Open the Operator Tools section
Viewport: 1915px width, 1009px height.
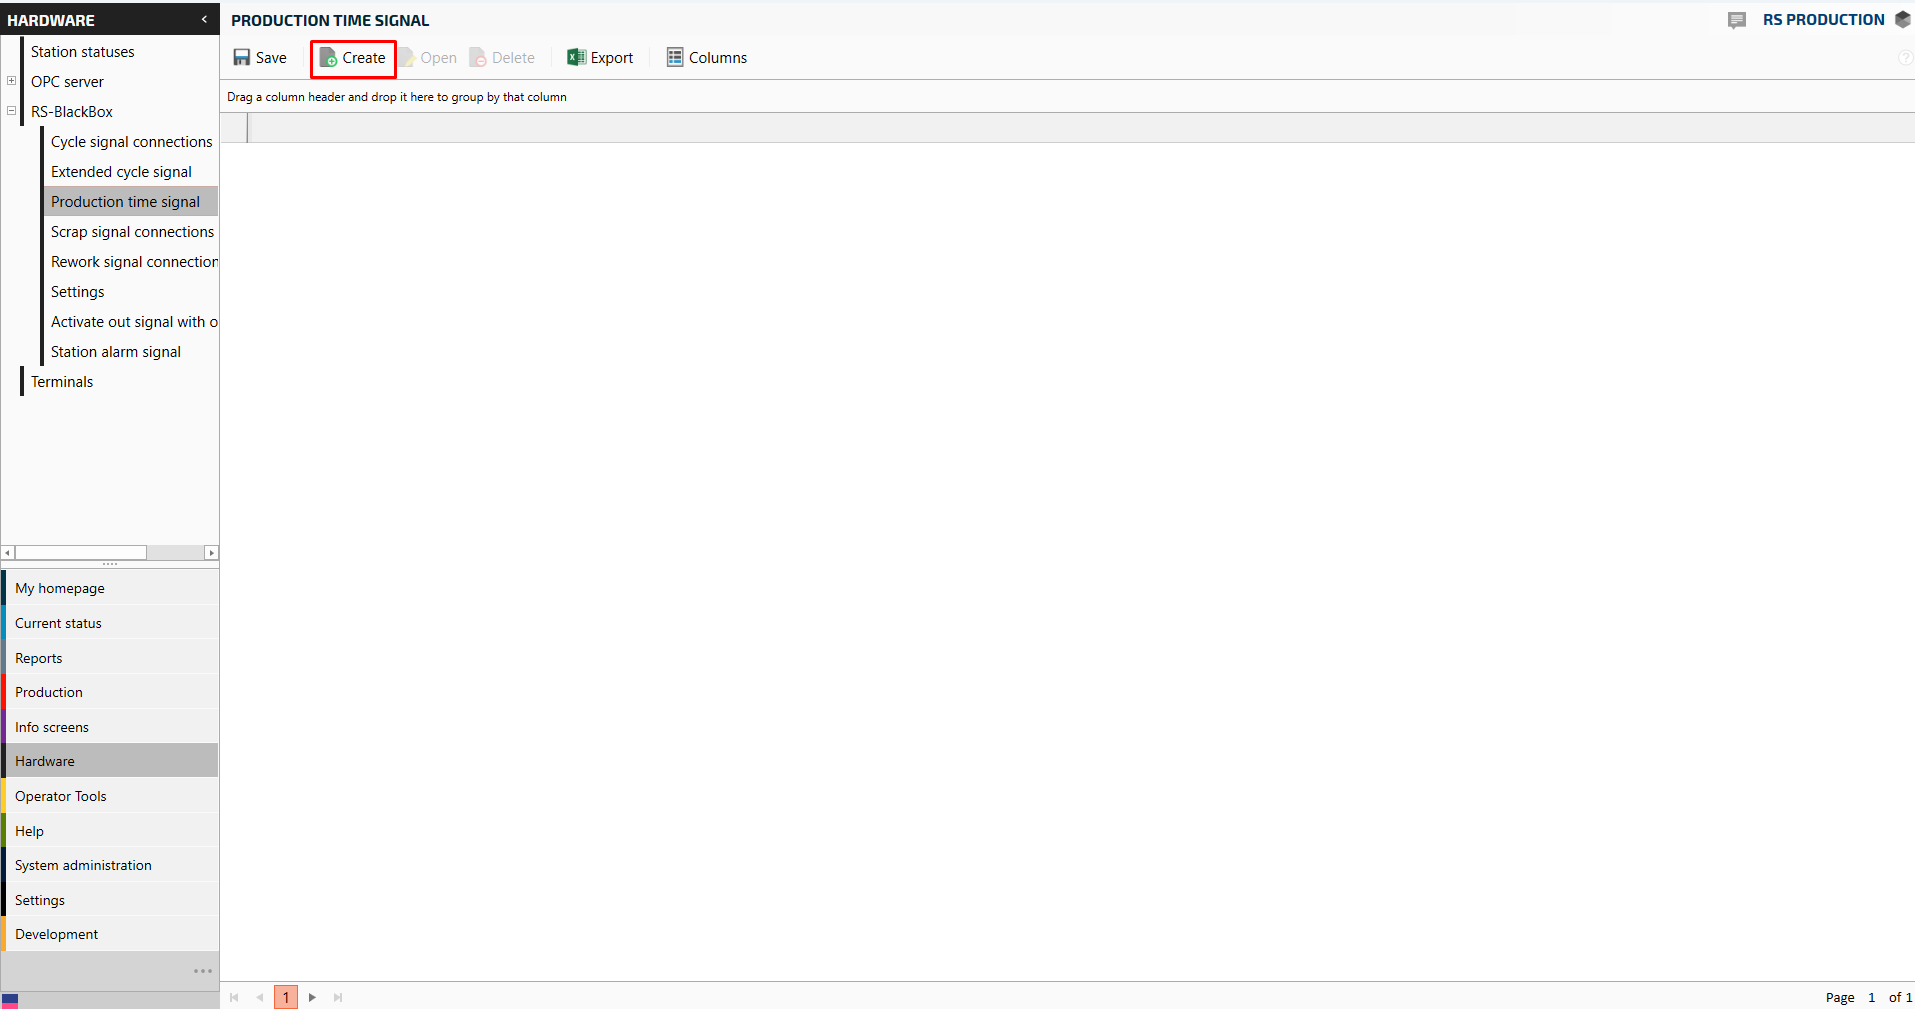60,796
